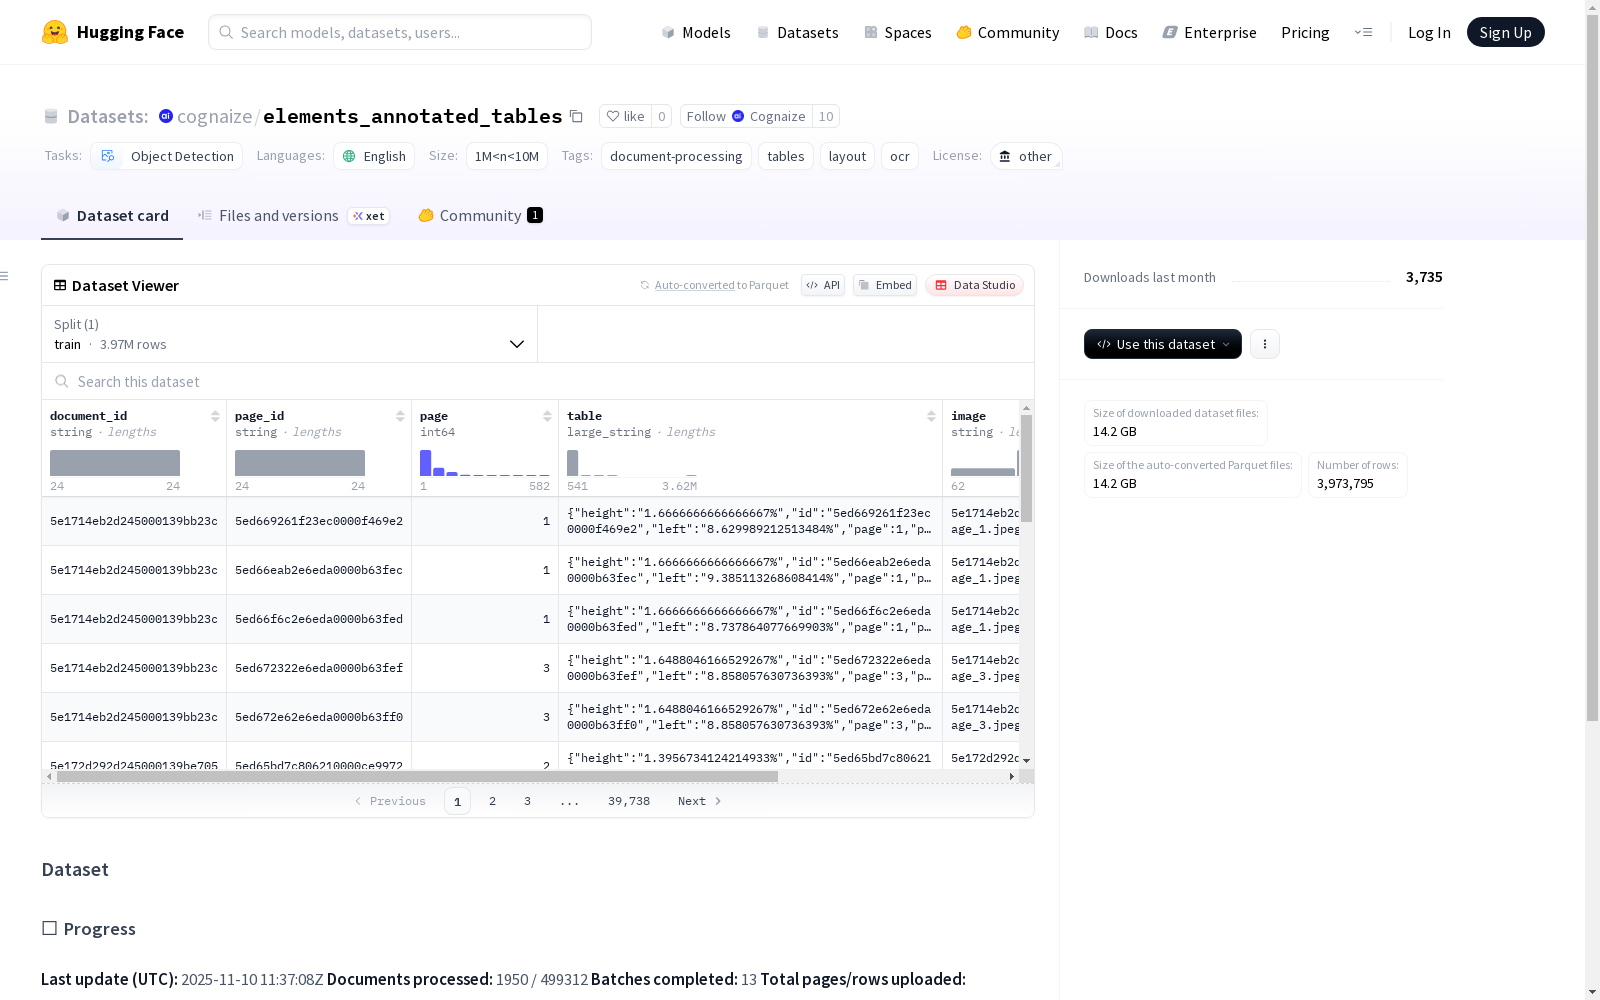Open Files and versions tab
Screen dimensions: 1600x1000
coord(293,216)
